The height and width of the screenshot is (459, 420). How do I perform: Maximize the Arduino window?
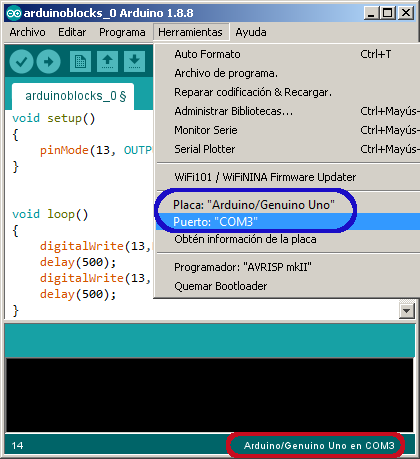click(x=388, y=13)
